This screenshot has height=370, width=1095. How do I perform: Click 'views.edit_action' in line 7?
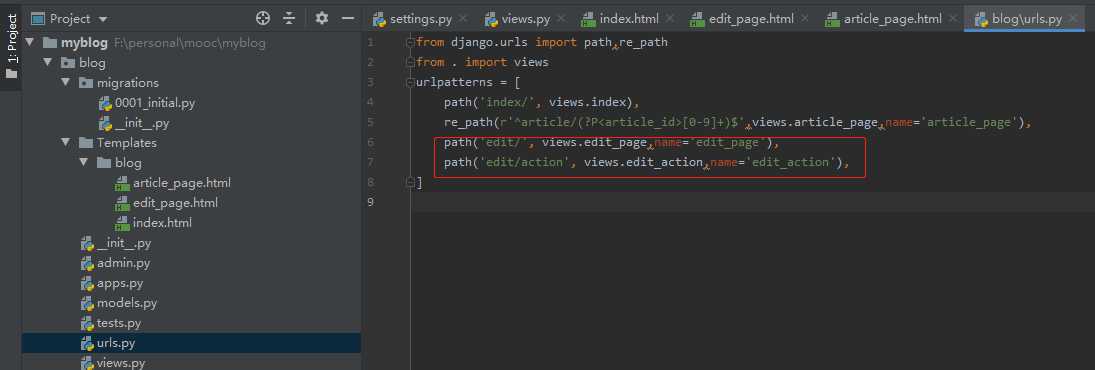(643, 163)
